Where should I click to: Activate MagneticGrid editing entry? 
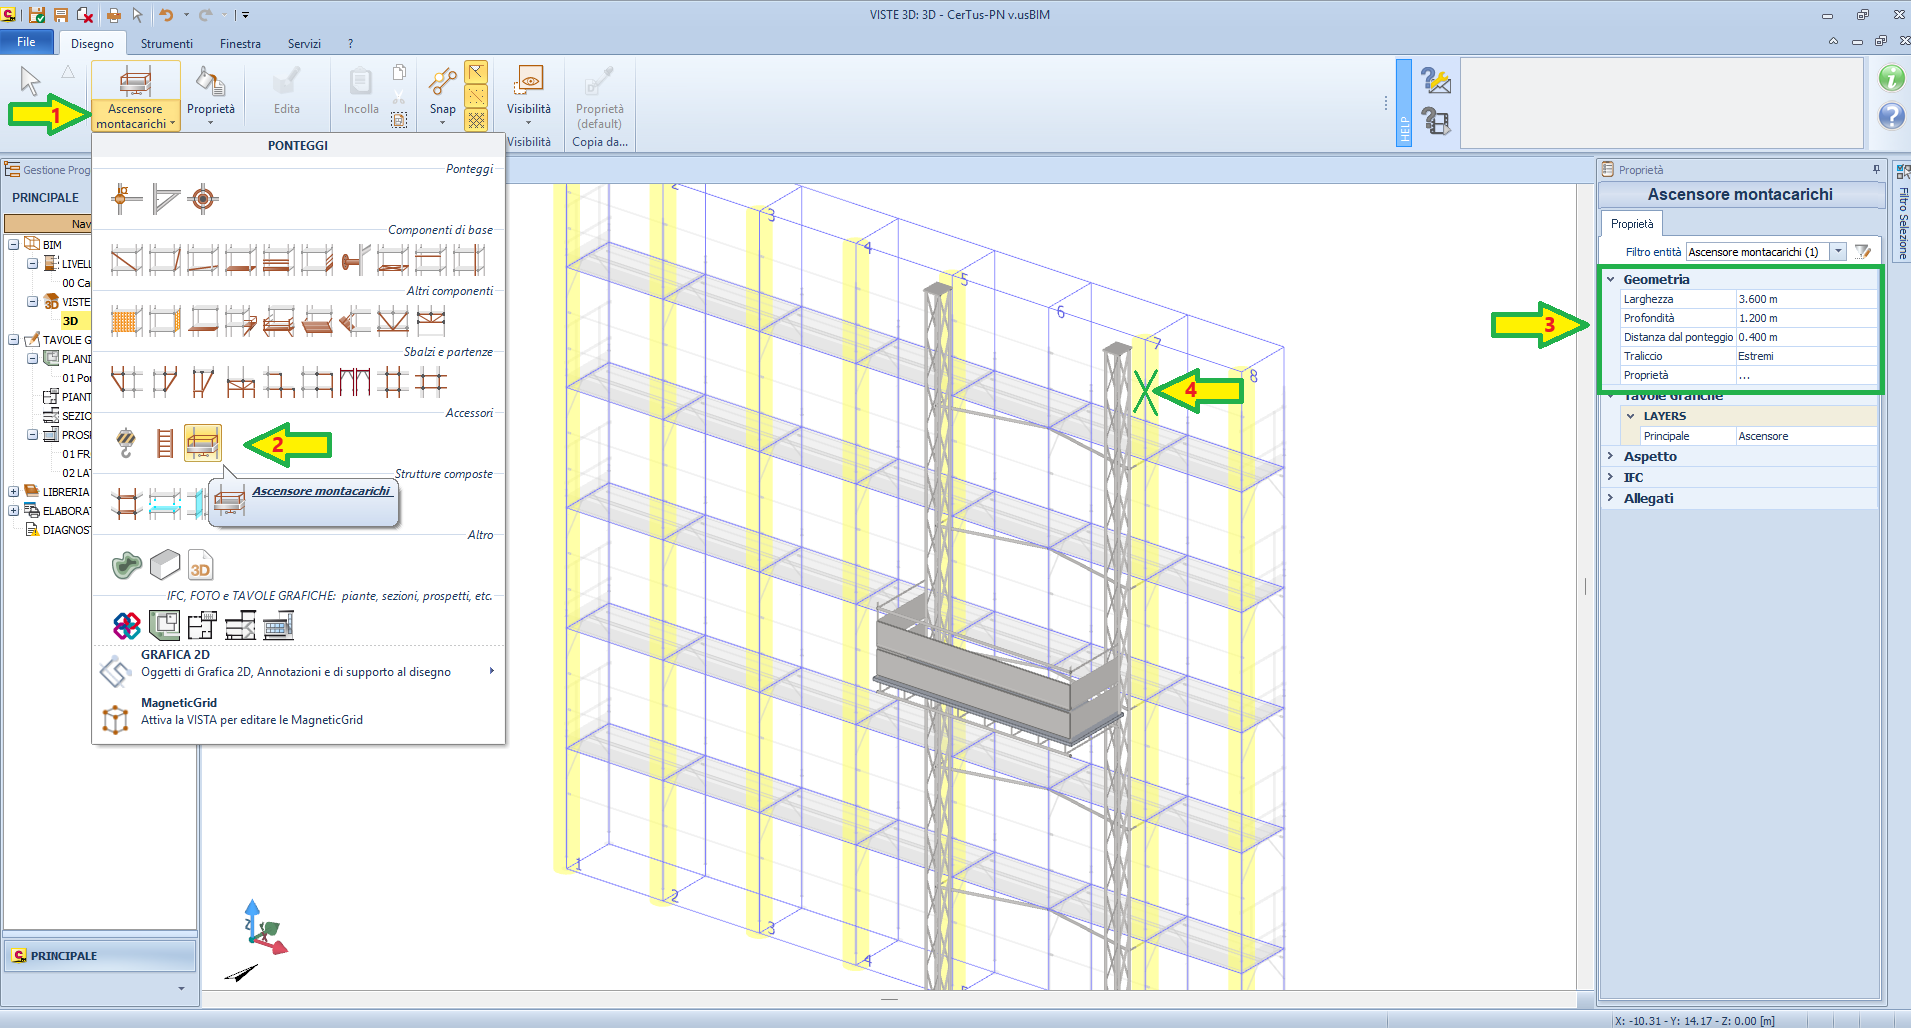point(251,711)
